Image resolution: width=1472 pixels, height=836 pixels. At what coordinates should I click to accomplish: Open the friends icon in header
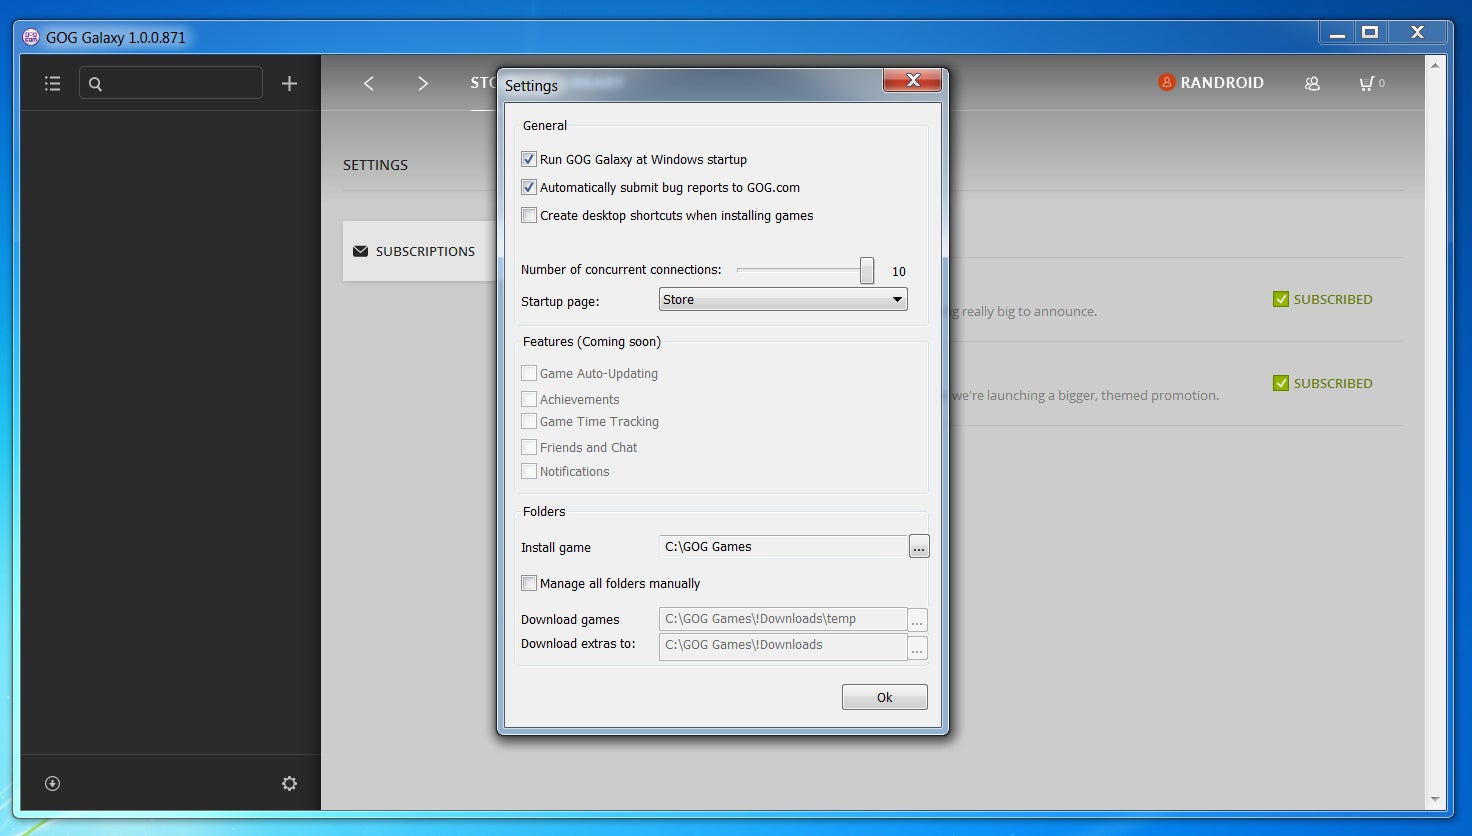1312,84
